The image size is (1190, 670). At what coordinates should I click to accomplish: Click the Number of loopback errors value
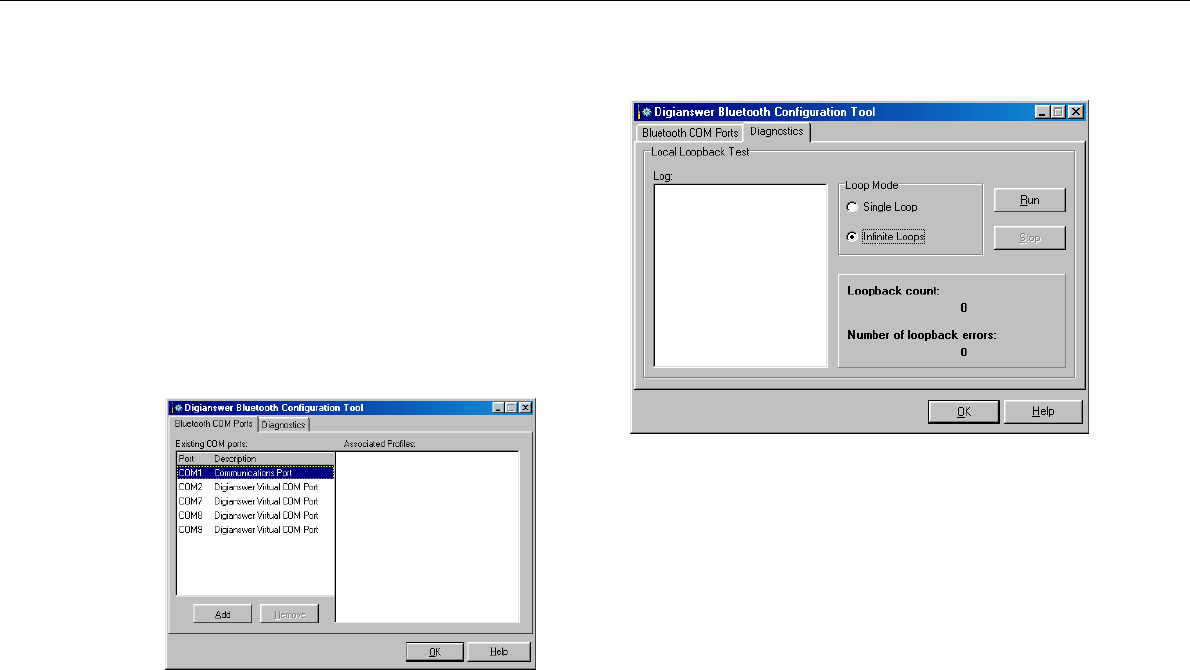(x=963, y=352)
